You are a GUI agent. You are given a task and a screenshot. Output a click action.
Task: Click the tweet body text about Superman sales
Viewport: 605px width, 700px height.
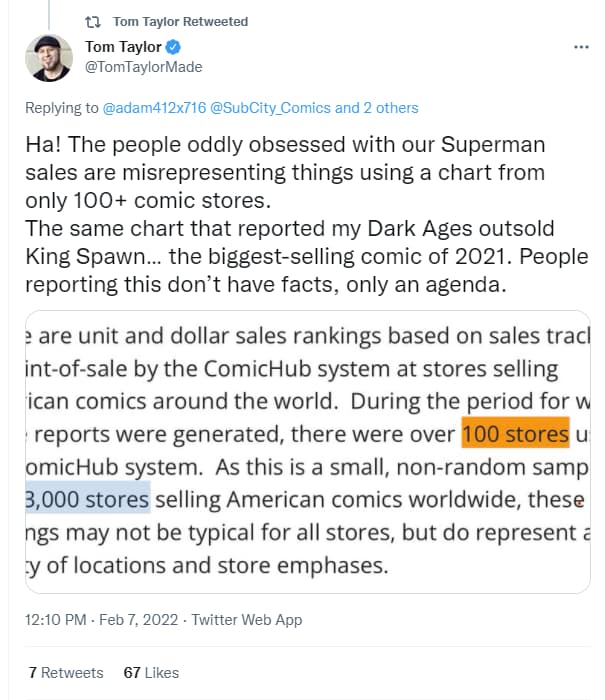[307, 214]
